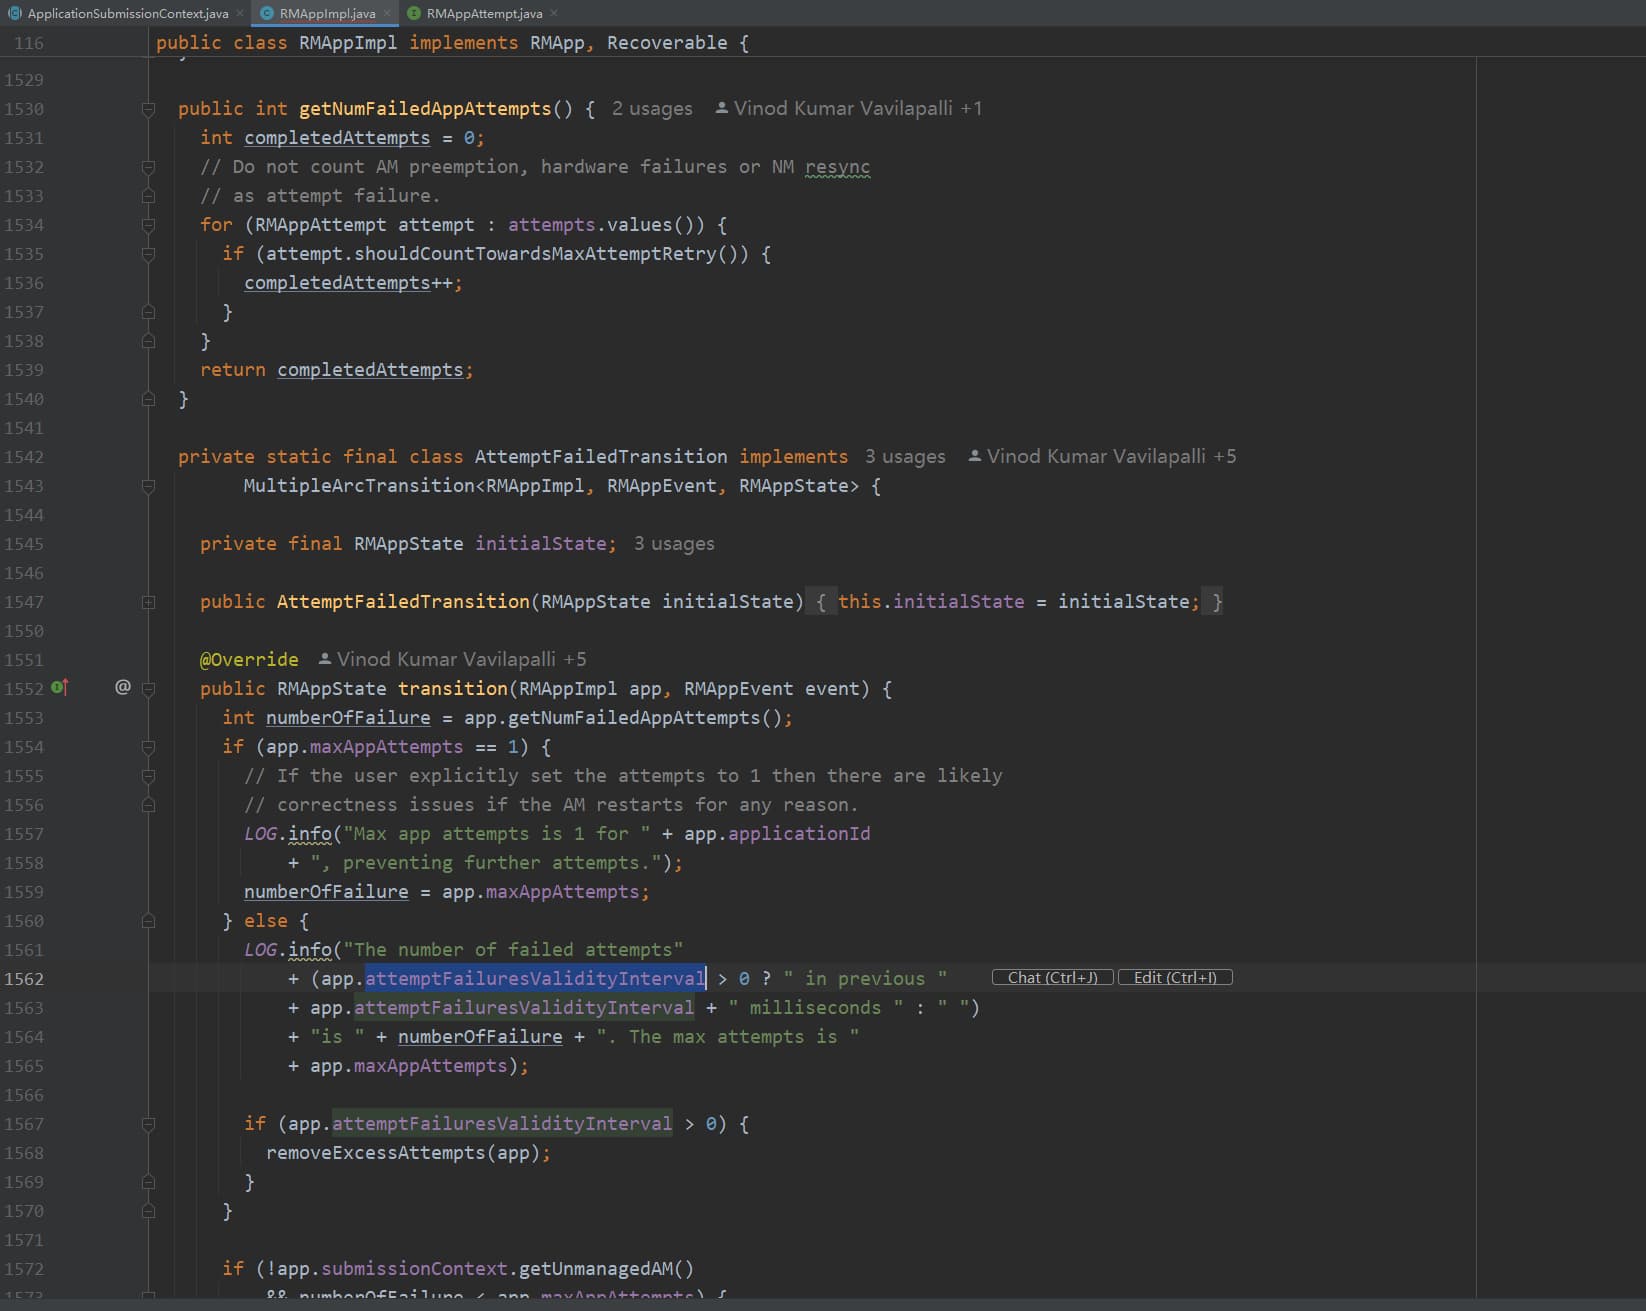Viewport: 1646px width, 1311px height.
Task: Collapse the getNumFailedAppAttempts method at line 1530
Action: pyautogui.click(x=148, y=109)
